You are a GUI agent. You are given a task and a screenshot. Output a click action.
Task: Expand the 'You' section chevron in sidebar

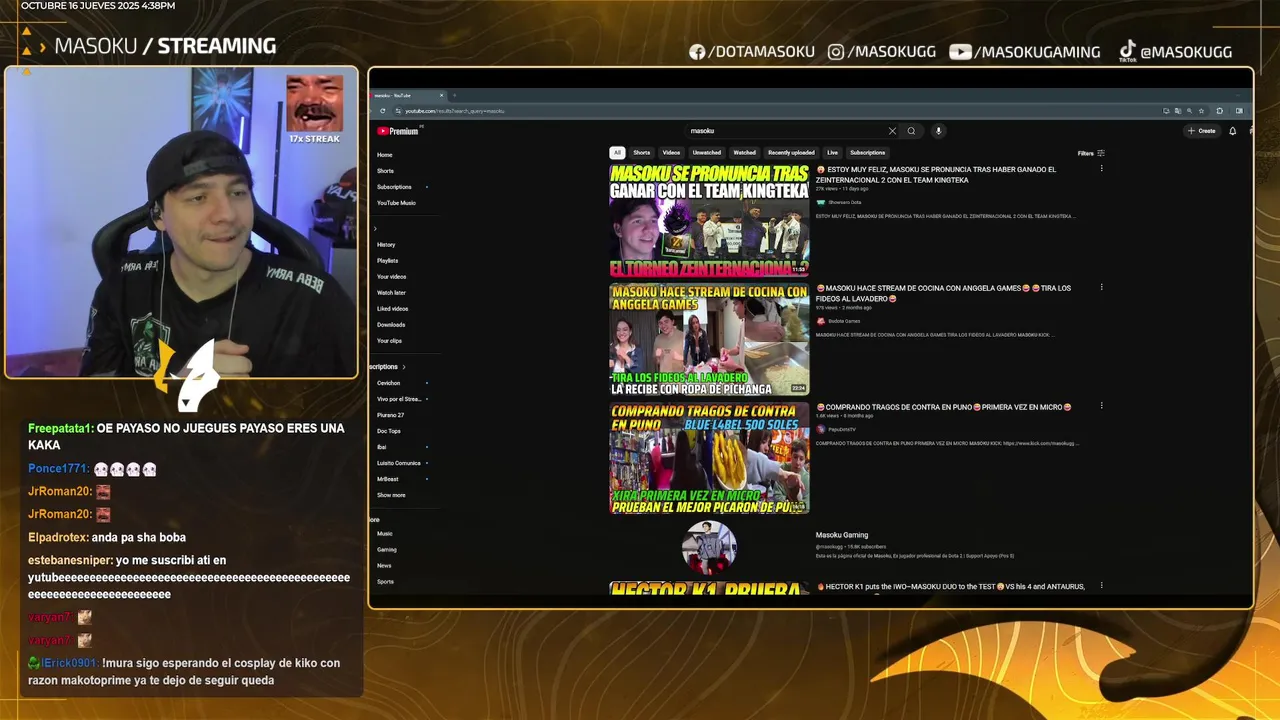(x=375, y=228)
